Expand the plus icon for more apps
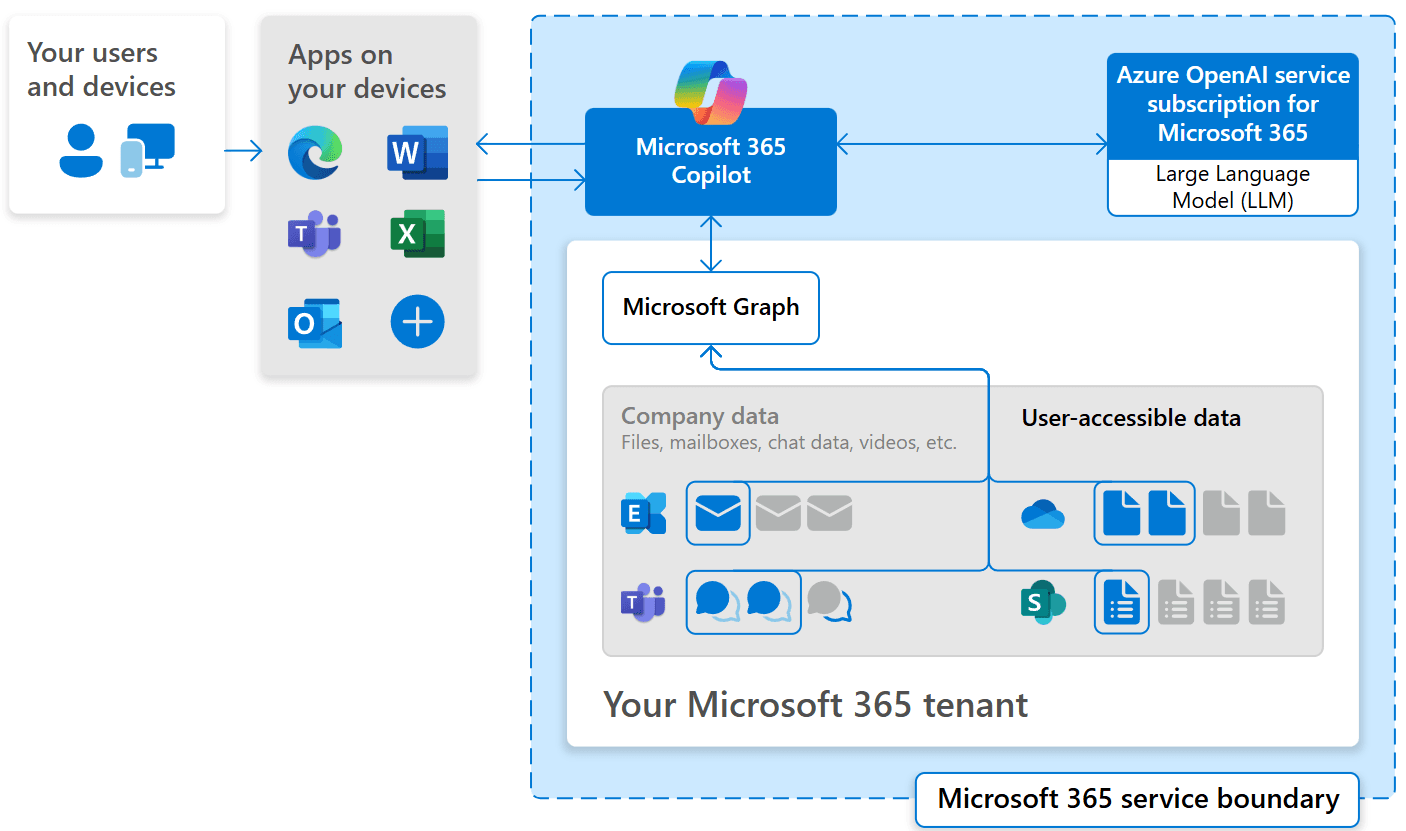1406x831 pixels. click(x=417, y=321)
